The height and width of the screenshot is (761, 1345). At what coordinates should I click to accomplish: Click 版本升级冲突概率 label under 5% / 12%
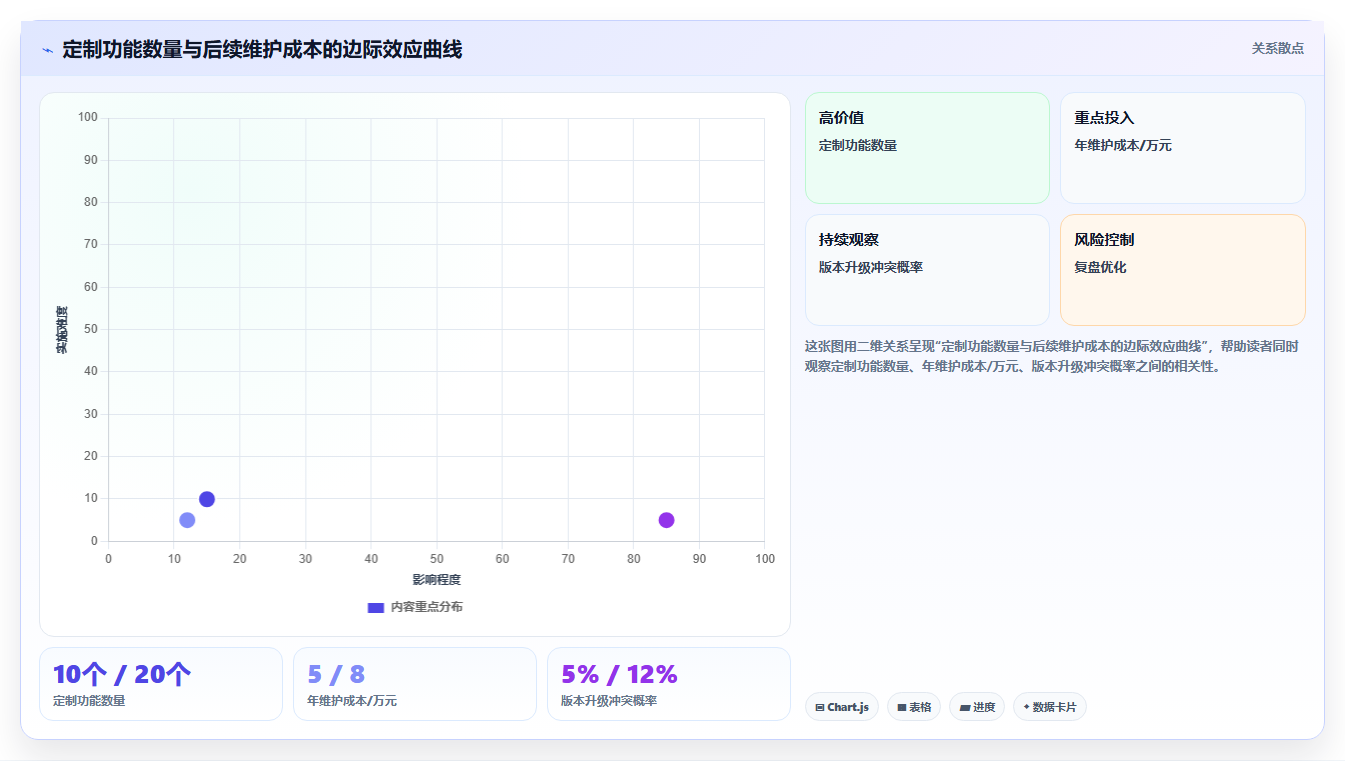[609, 701]
